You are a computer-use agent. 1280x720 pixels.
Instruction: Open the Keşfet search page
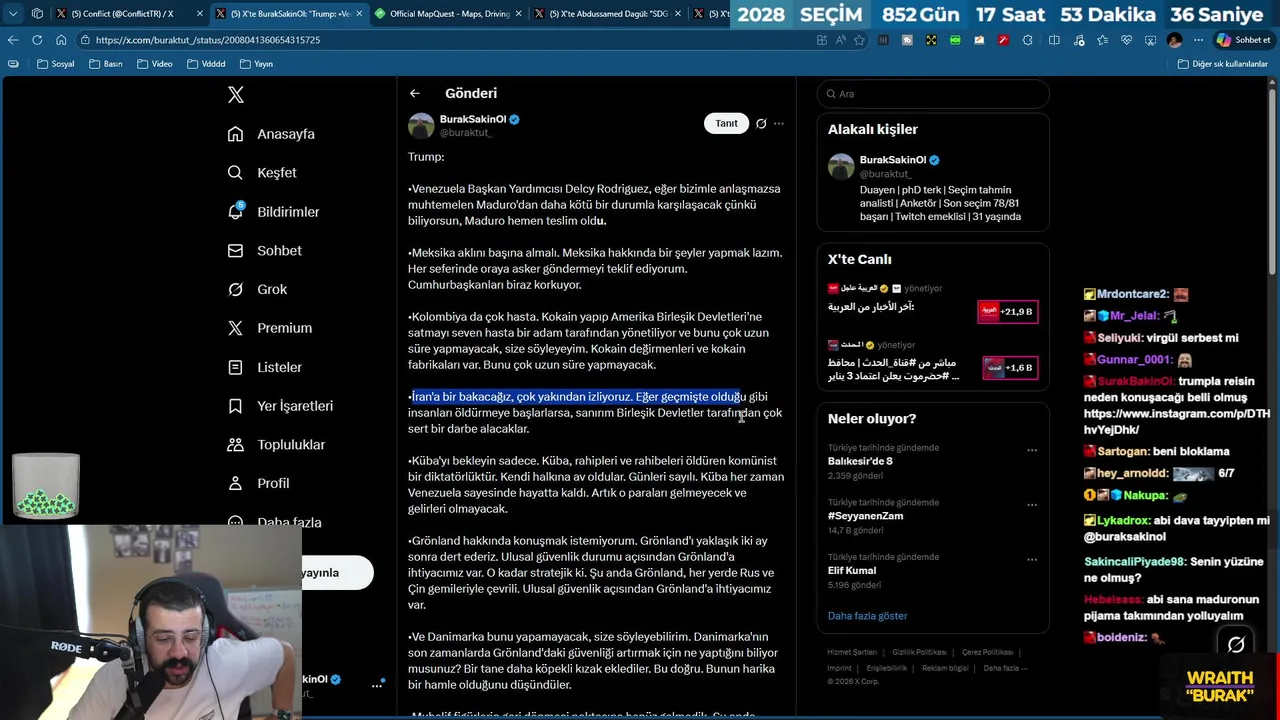tap(262, 173)
